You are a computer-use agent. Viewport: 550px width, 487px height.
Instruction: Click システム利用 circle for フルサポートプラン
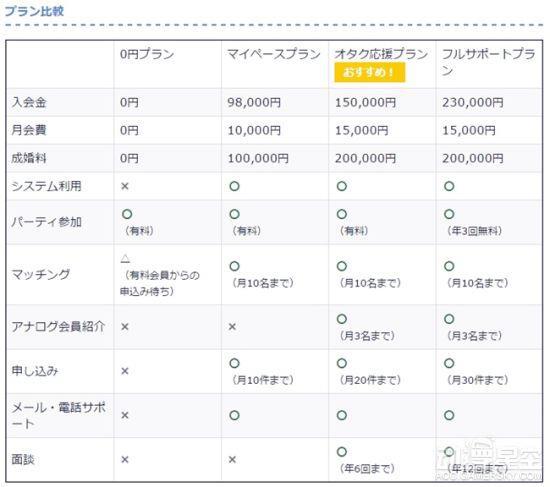(449, 186)
